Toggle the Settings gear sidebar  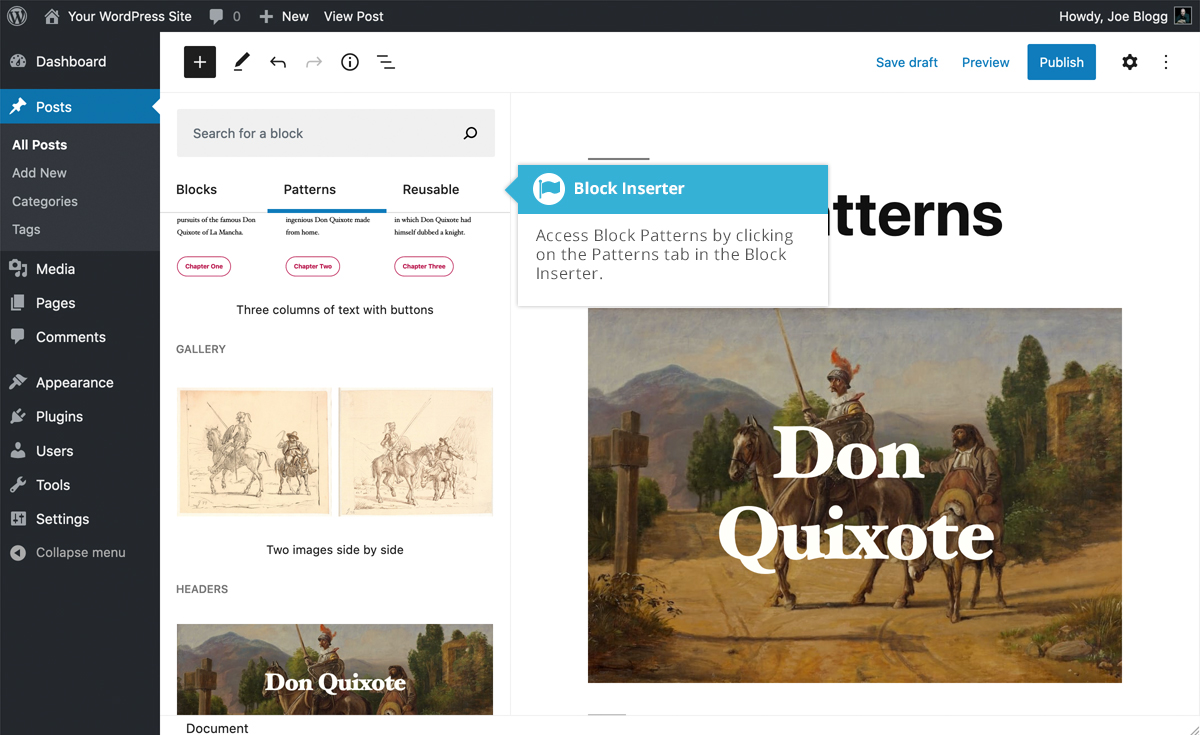click(x=1129, y=62)
